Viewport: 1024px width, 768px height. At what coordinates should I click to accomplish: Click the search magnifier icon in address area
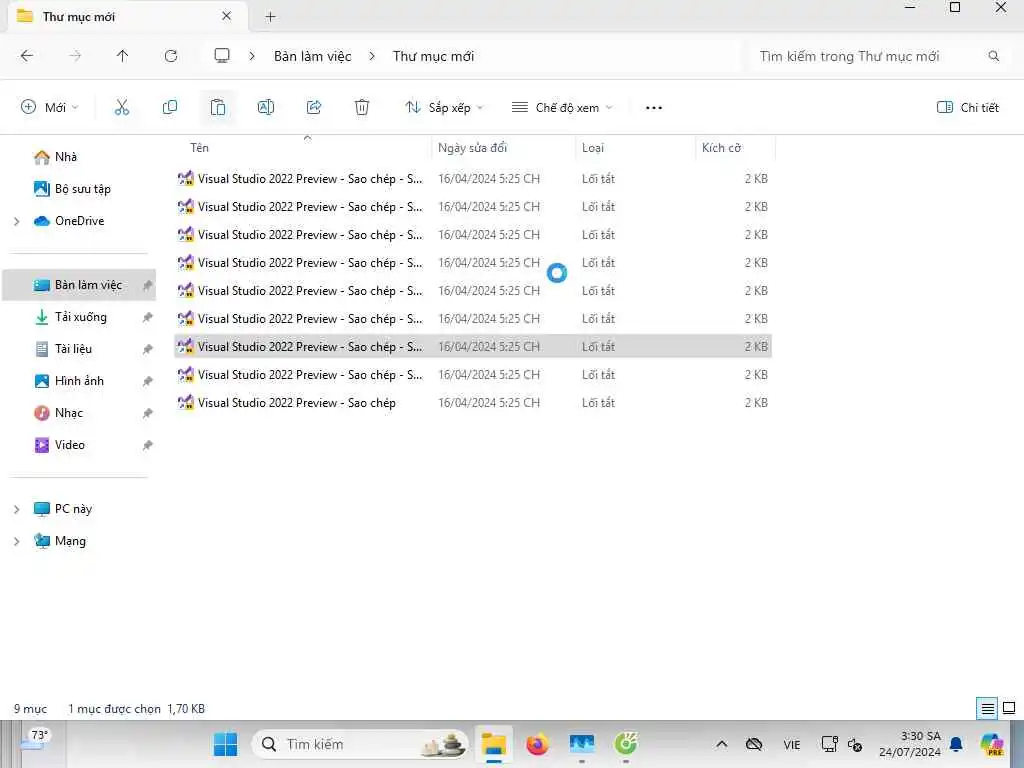pos(993,56)
